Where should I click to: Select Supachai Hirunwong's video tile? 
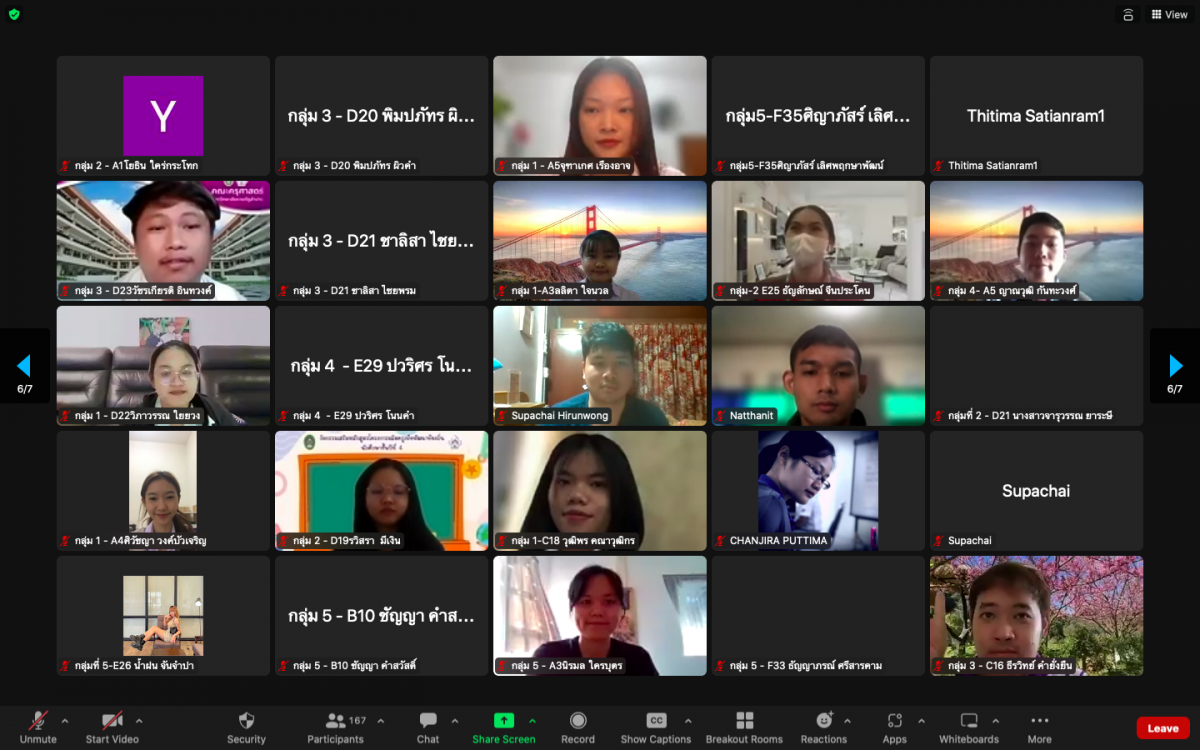[x=600, y=366]
